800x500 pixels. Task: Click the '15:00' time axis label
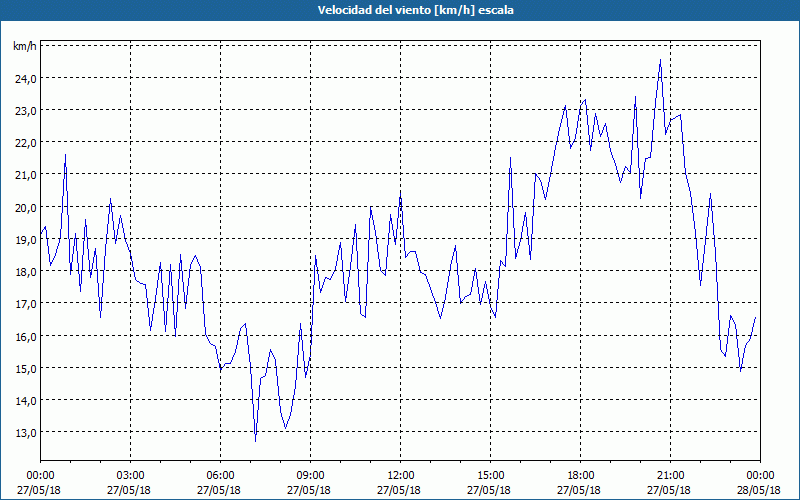point(490,476)
